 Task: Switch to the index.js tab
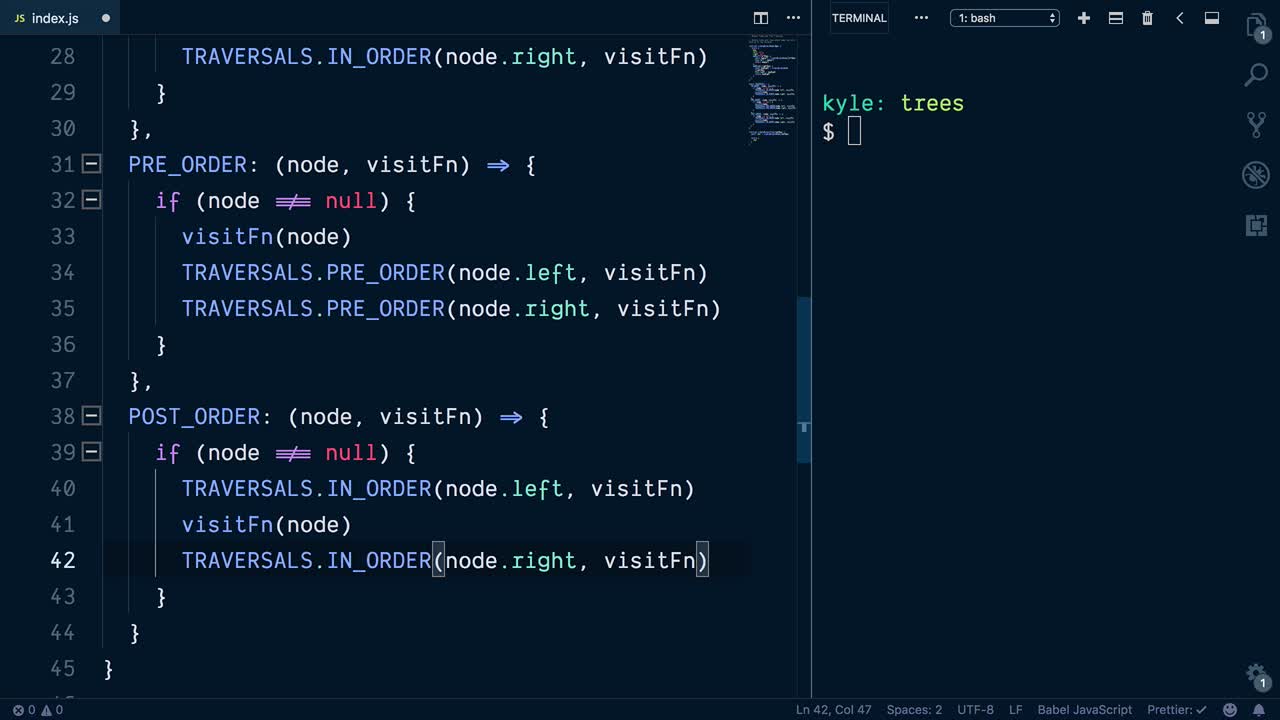55,18
